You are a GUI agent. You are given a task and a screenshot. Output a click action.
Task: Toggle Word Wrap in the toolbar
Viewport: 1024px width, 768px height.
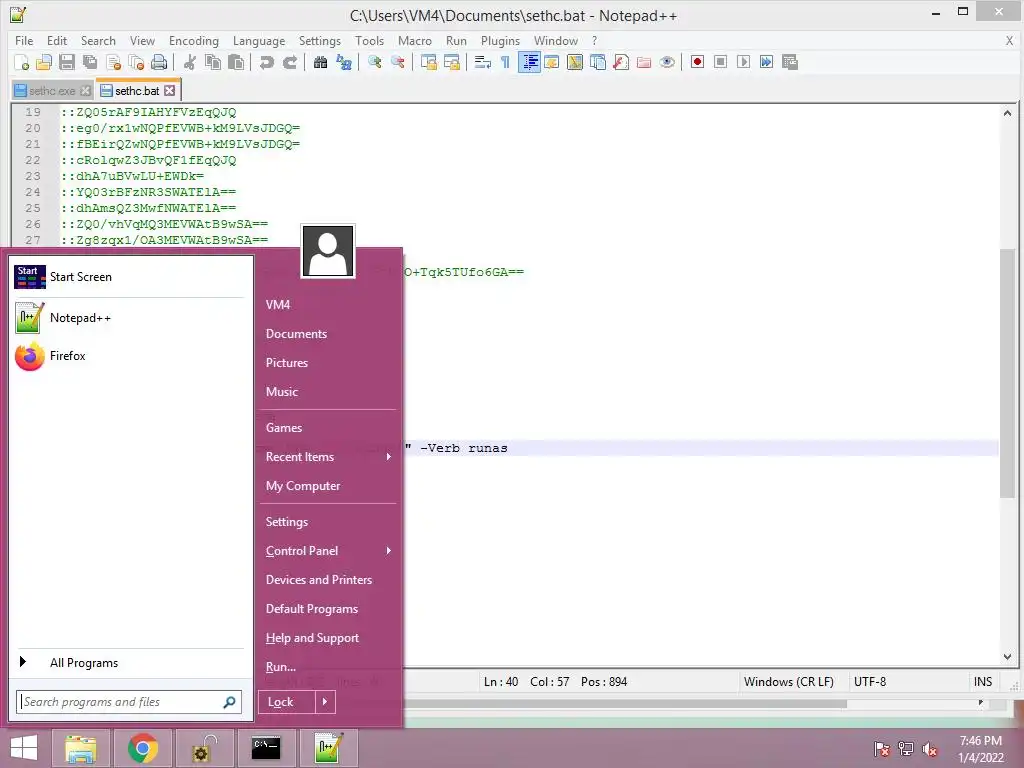[483, 62]
